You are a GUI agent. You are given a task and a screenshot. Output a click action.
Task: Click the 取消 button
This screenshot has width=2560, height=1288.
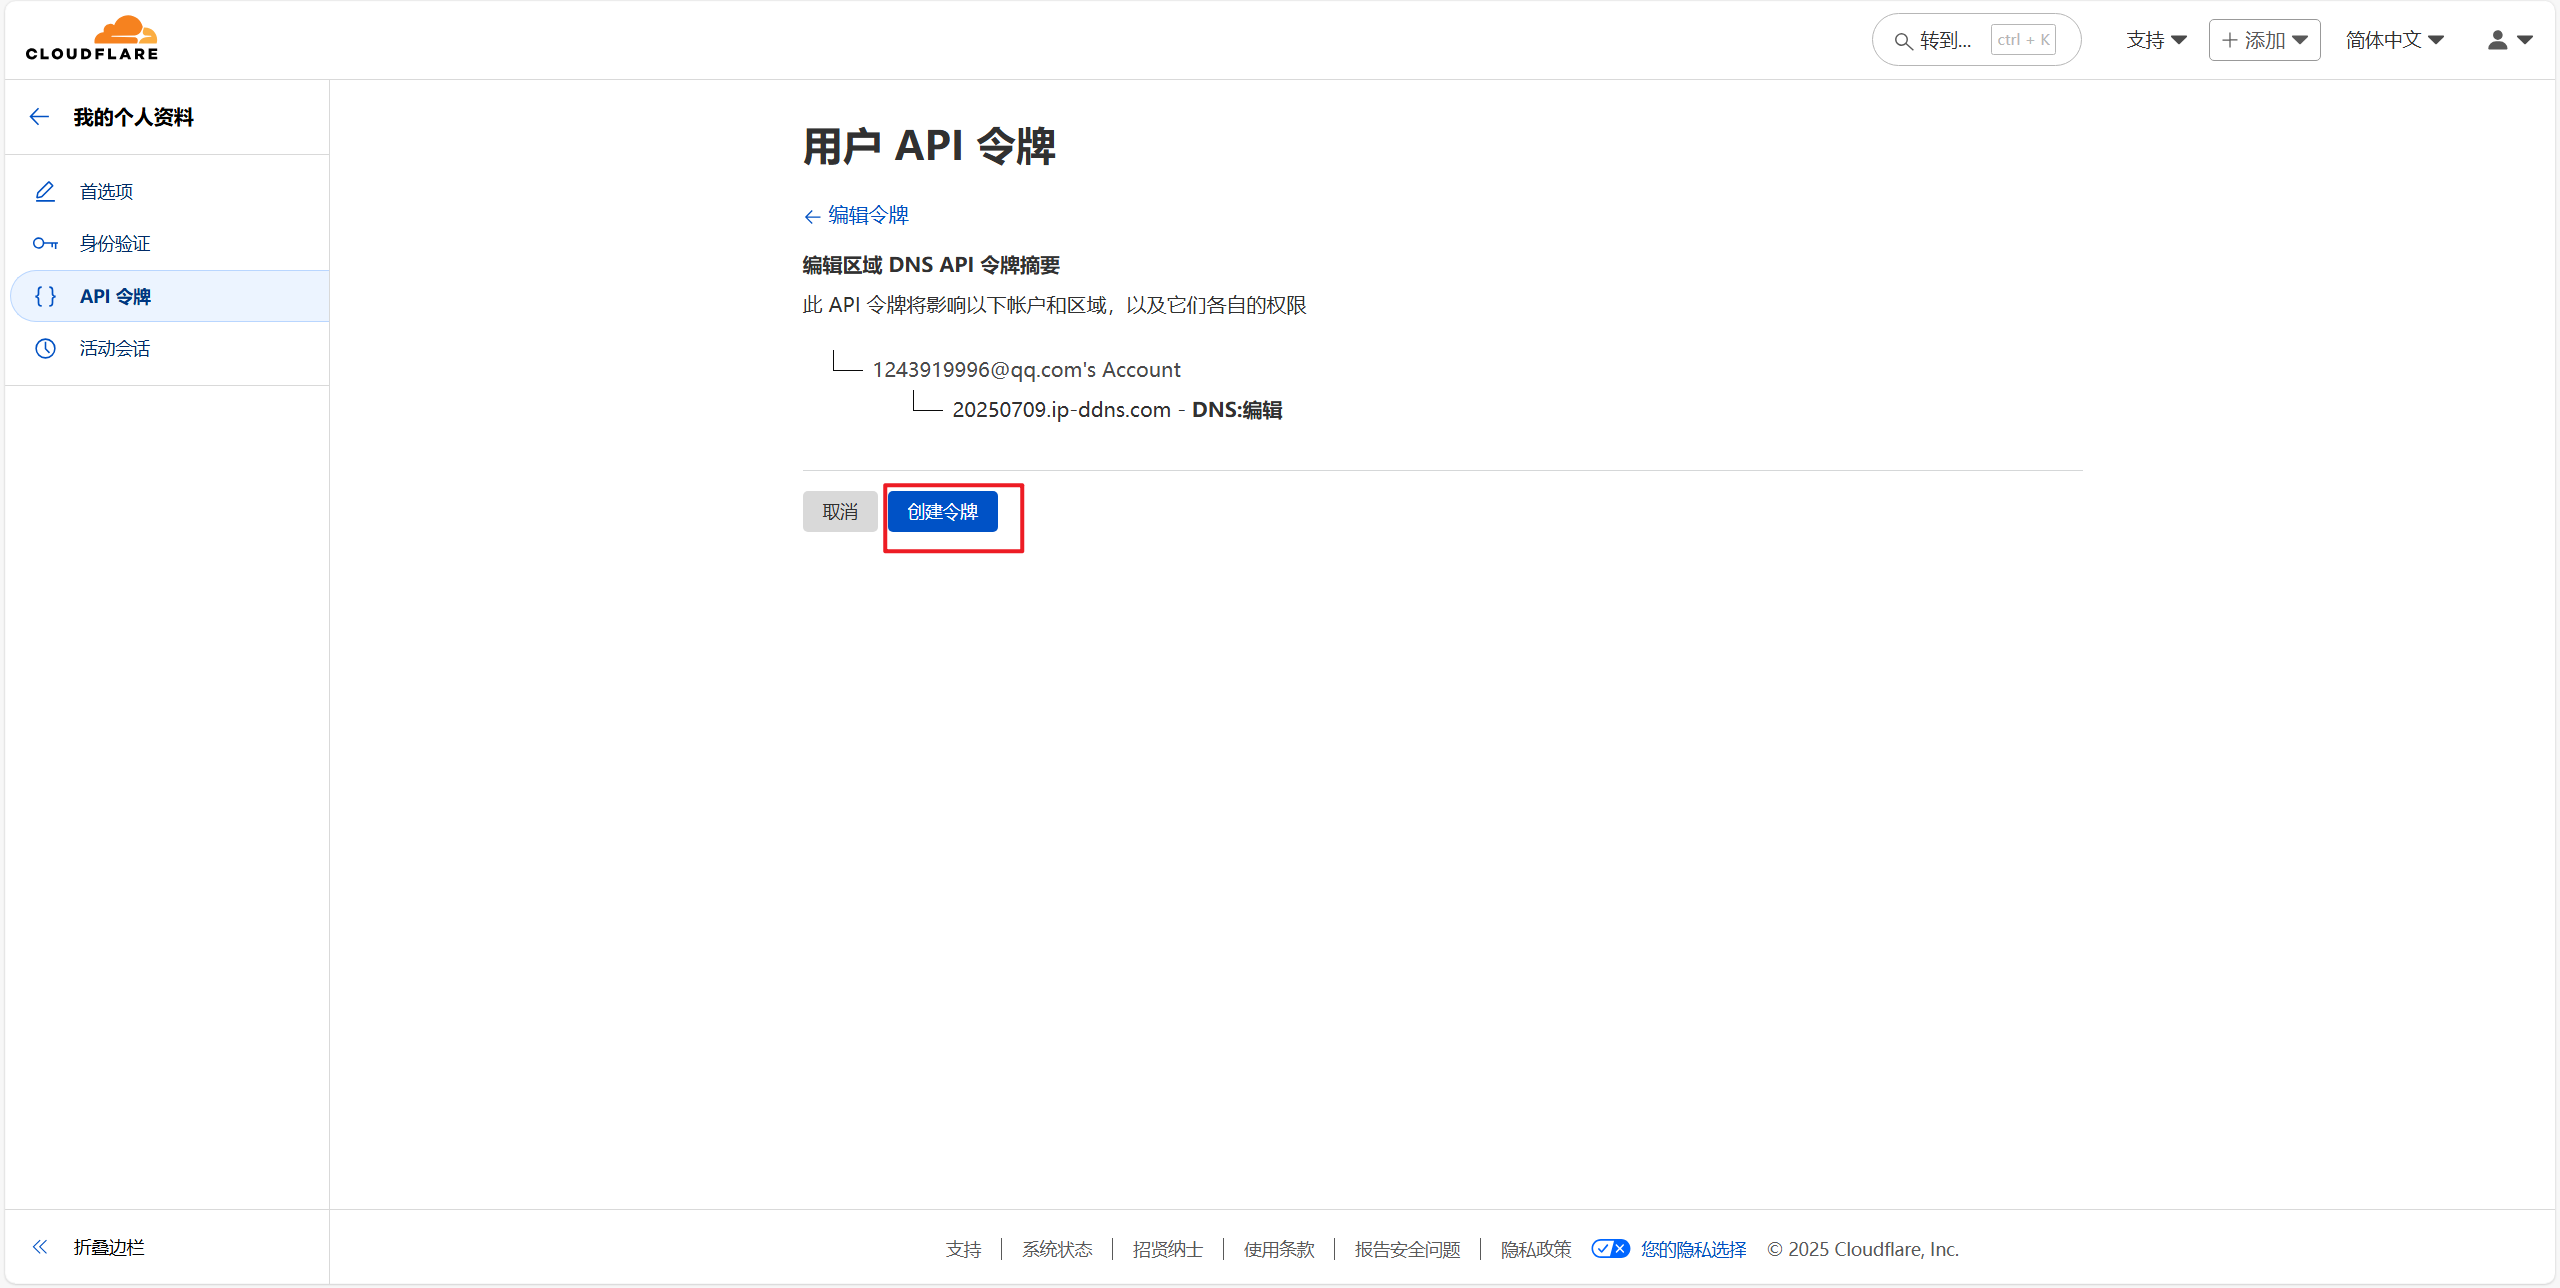click(x=840, y=511)
